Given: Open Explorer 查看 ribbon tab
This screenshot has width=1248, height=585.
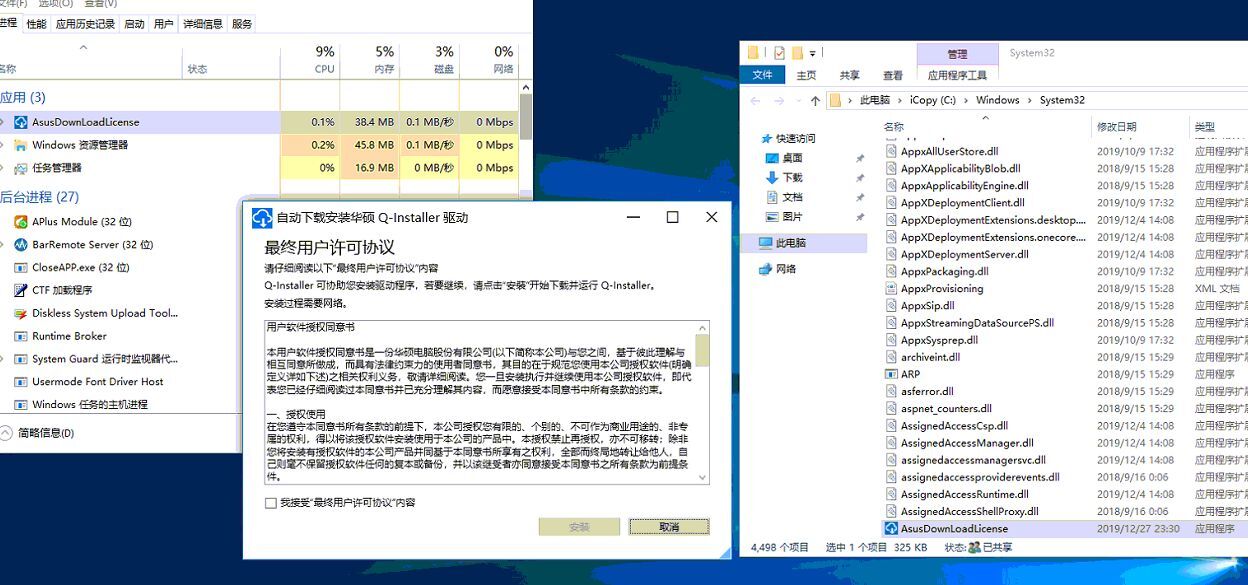Looking at the screenshot, I should click(x=893, y=75).
